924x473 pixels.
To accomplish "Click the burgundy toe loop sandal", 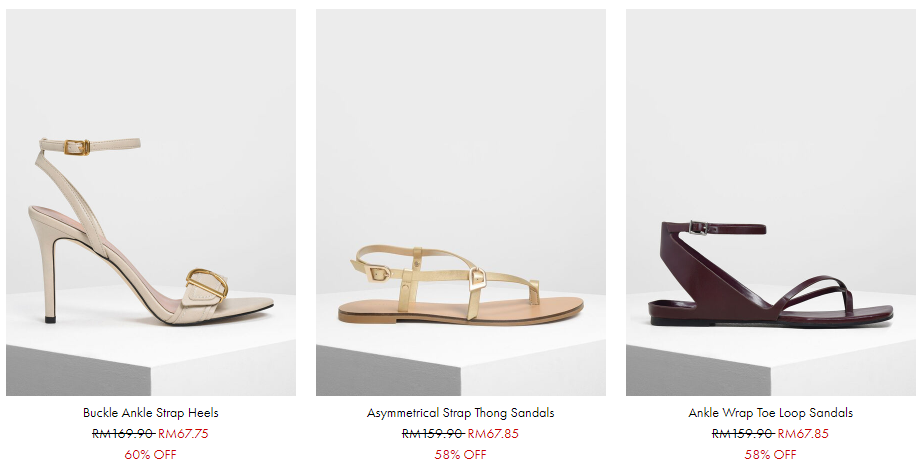I will click(770, 273).
